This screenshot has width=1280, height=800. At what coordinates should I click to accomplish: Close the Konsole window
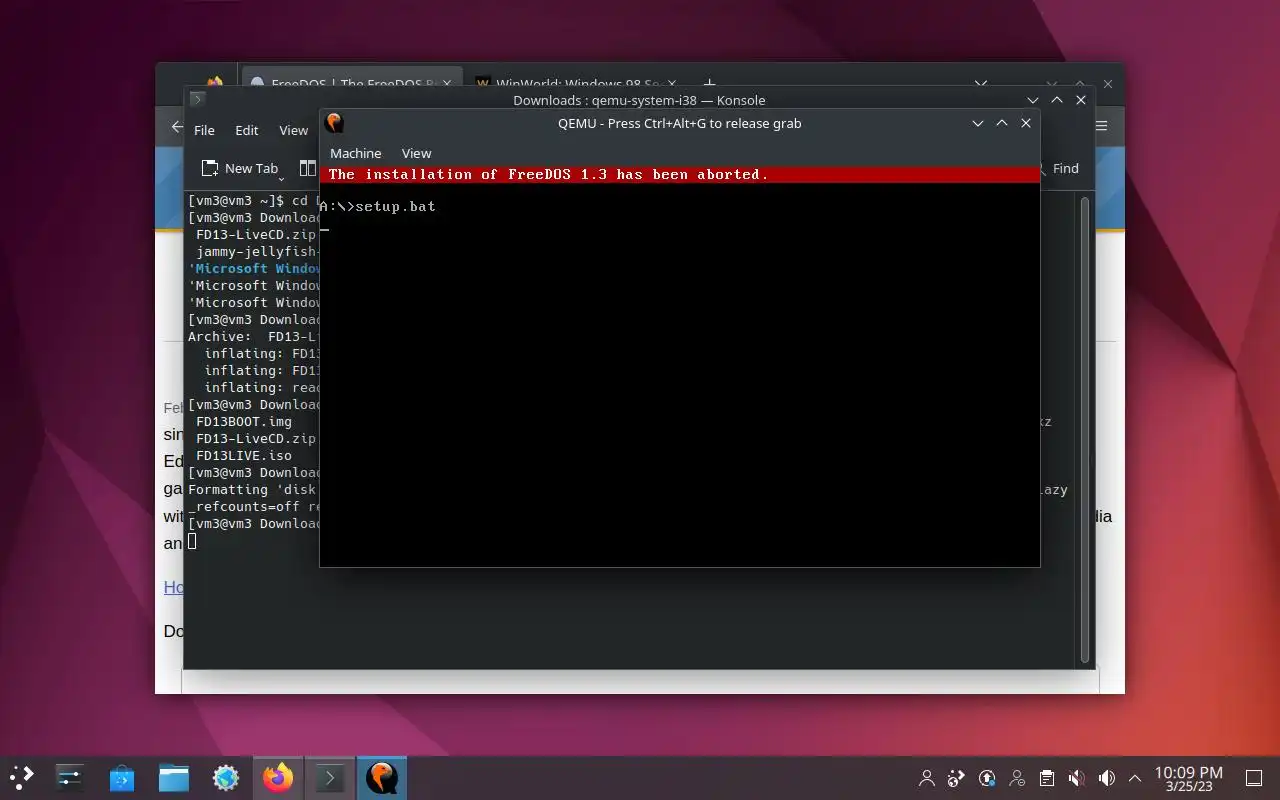coord(1081,100)
